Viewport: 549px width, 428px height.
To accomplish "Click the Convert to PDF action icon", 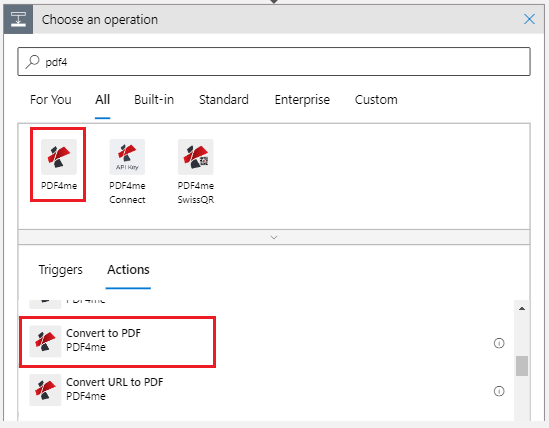I will (45, 341).
